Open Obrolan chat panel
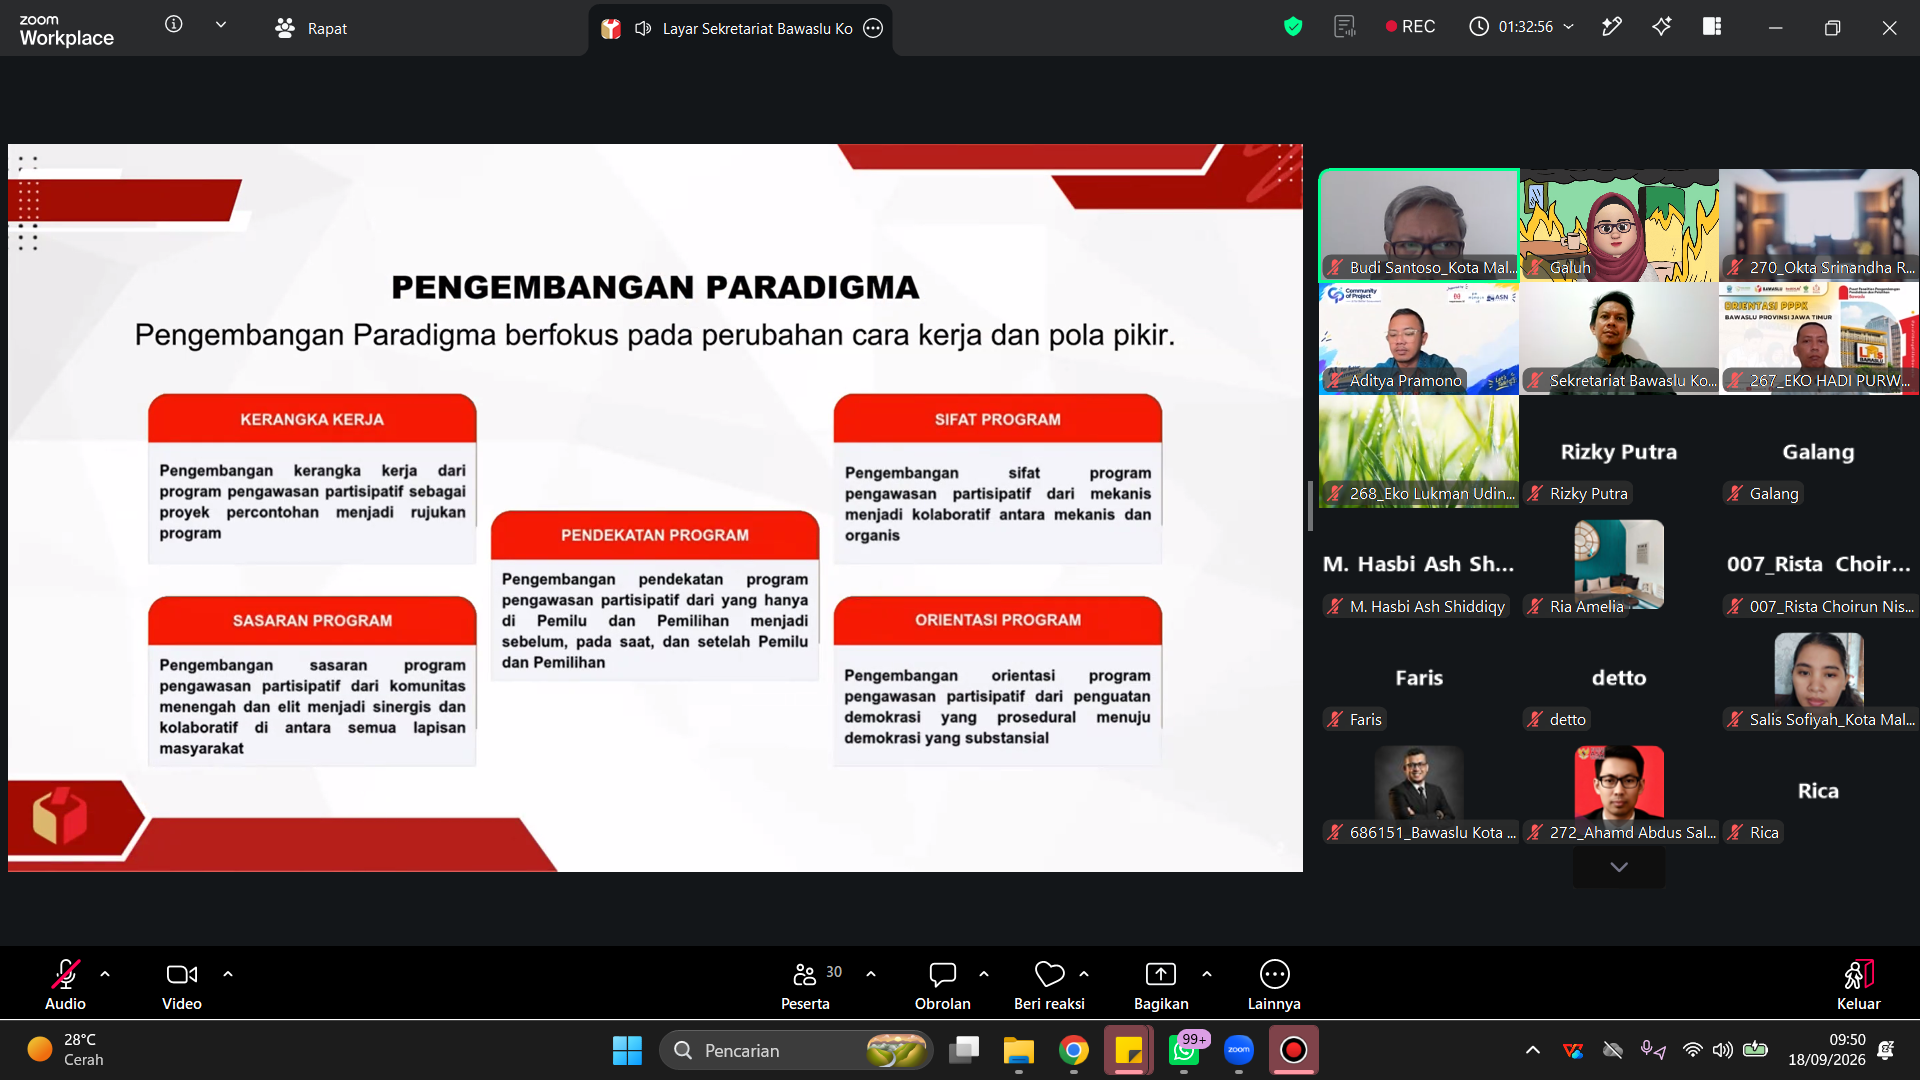 (942, 985)
